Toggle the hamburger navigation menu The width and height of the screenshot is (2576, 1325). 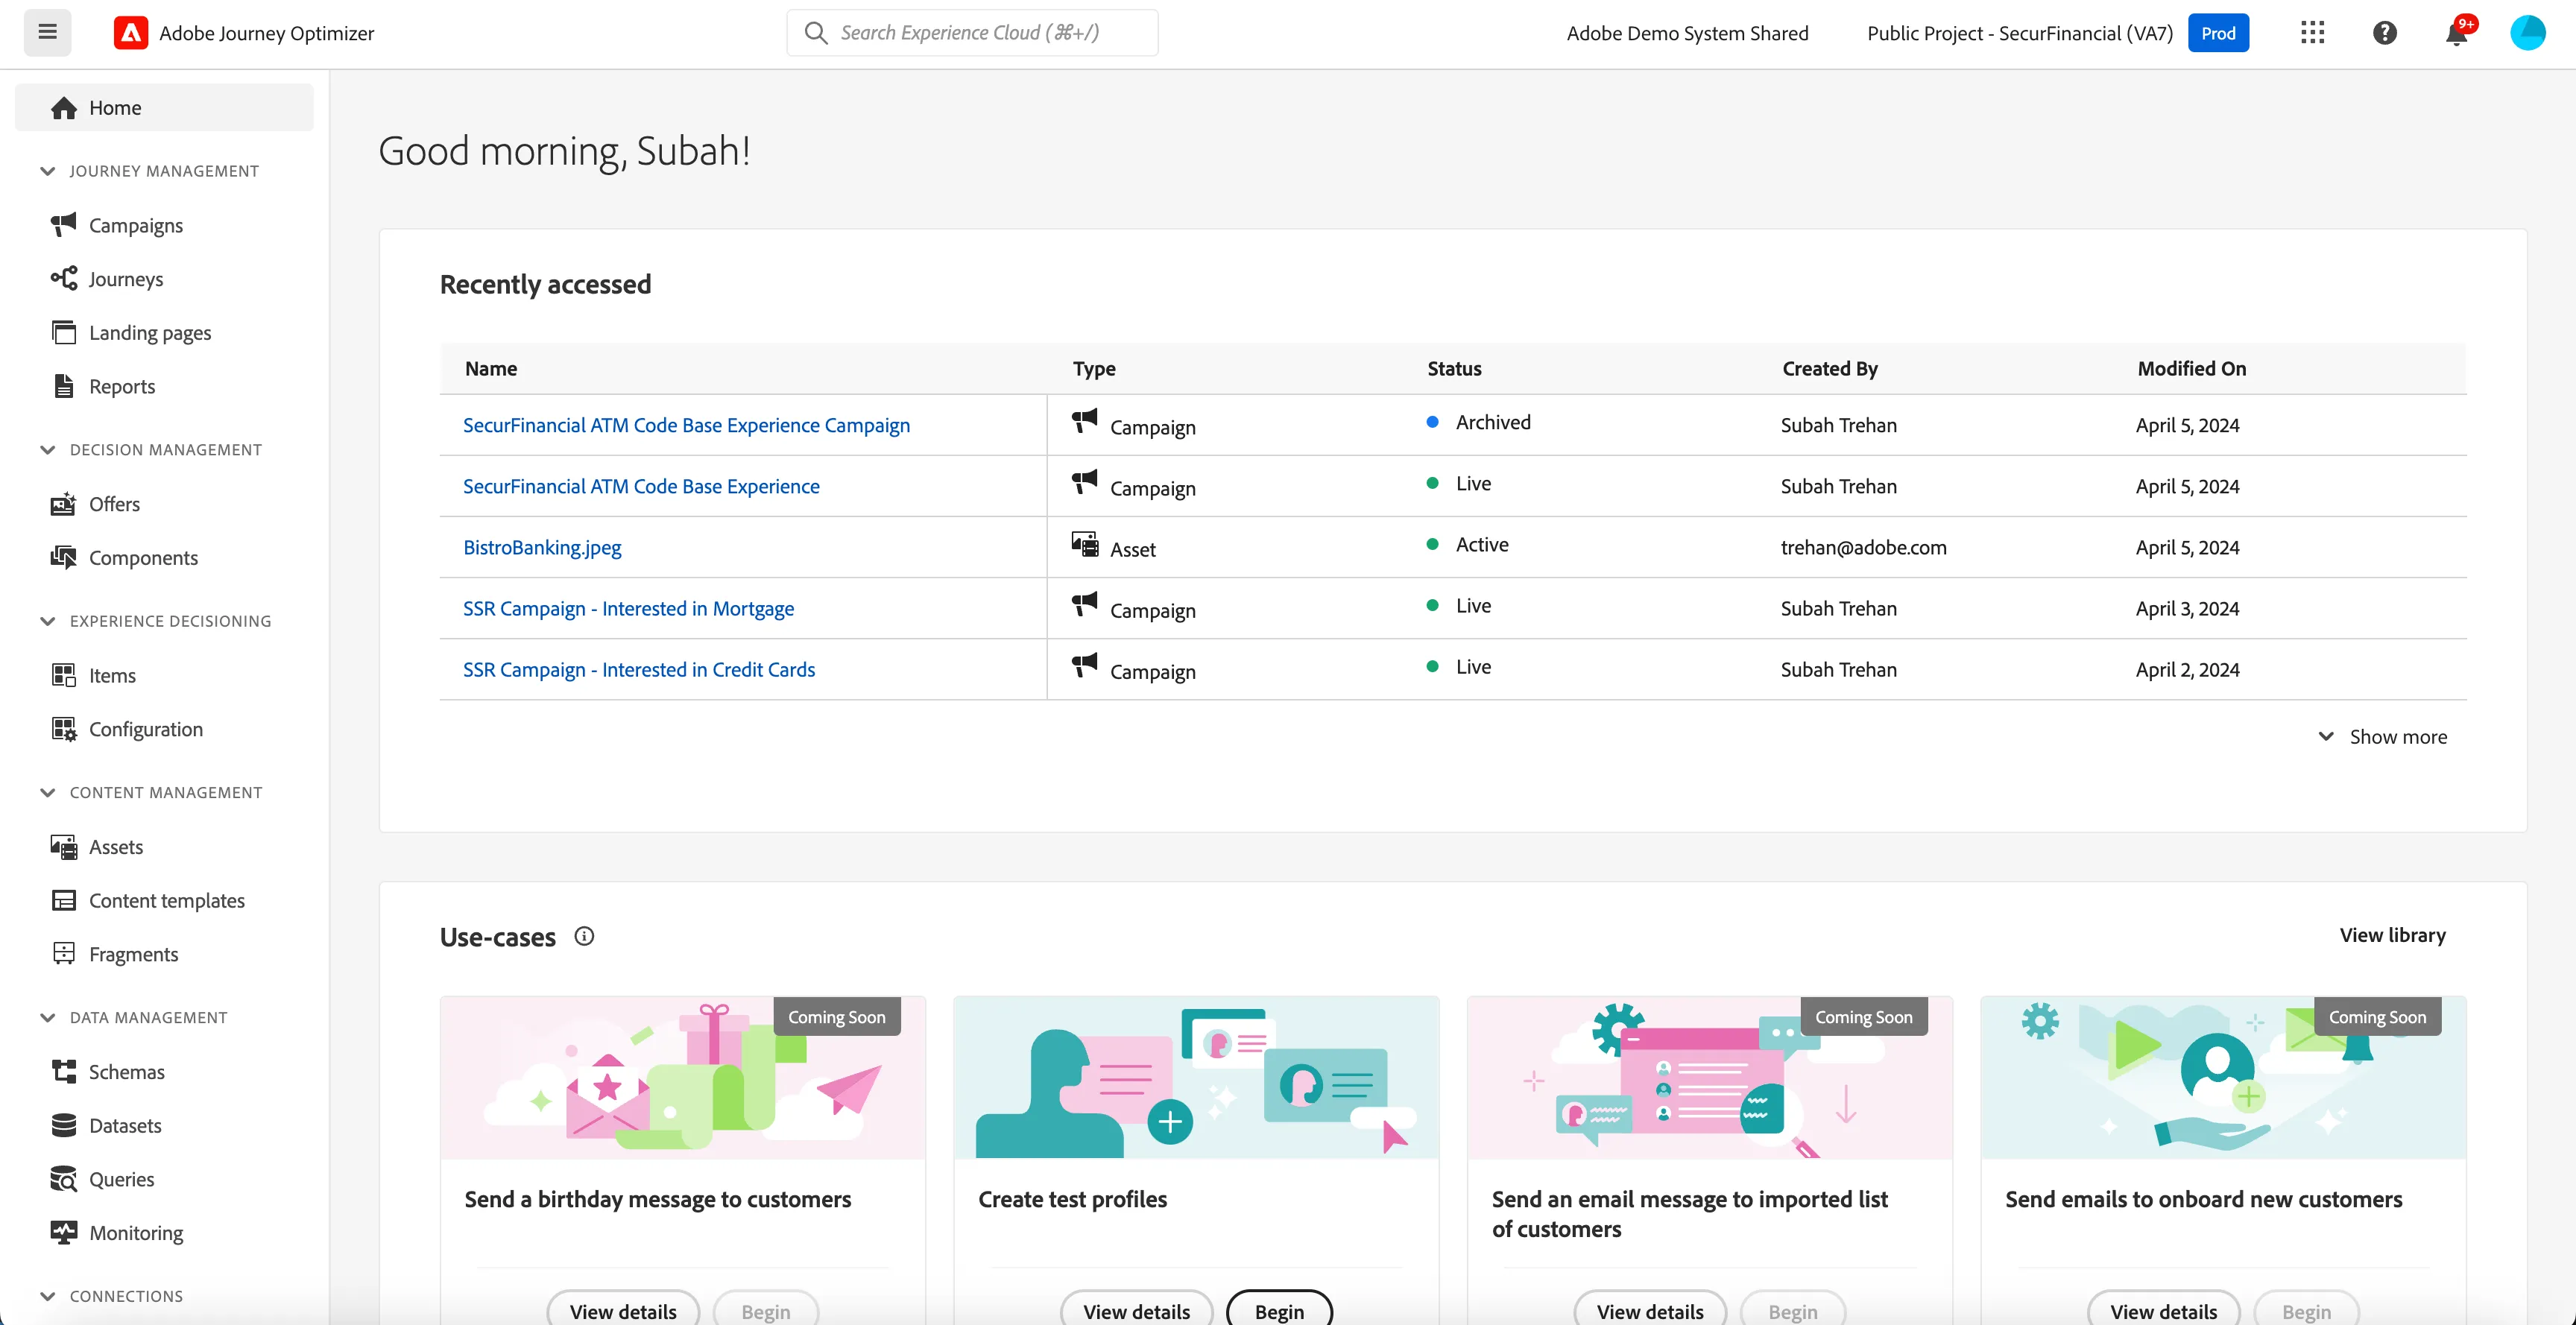[x=47, y=32]
